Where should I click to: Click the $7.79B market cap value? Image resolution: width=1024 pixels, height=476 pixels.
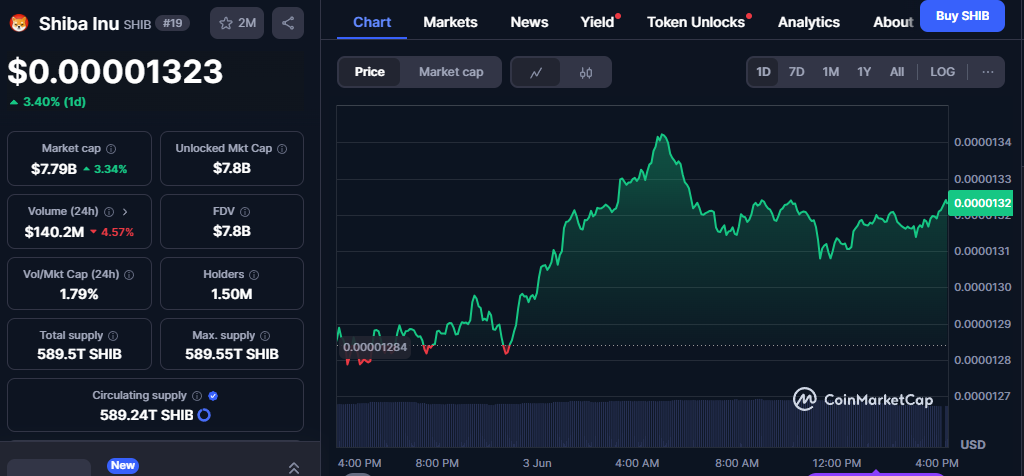tap(54, 169)
